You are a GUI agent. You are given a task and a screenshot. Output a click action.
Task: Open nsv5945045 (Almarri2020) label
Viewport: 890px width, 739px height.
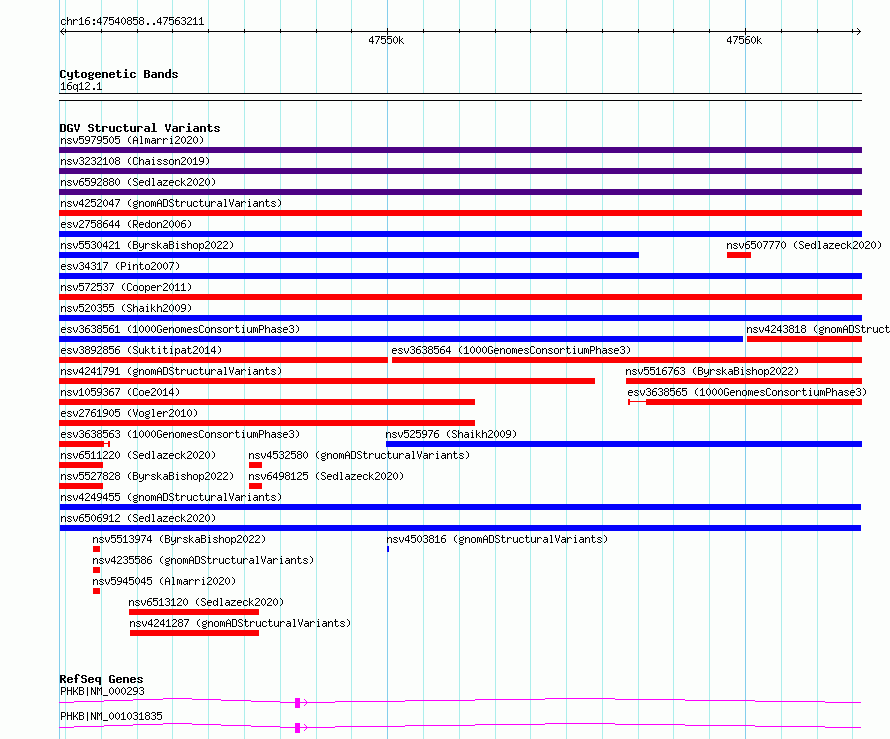(x=163, y=581)
